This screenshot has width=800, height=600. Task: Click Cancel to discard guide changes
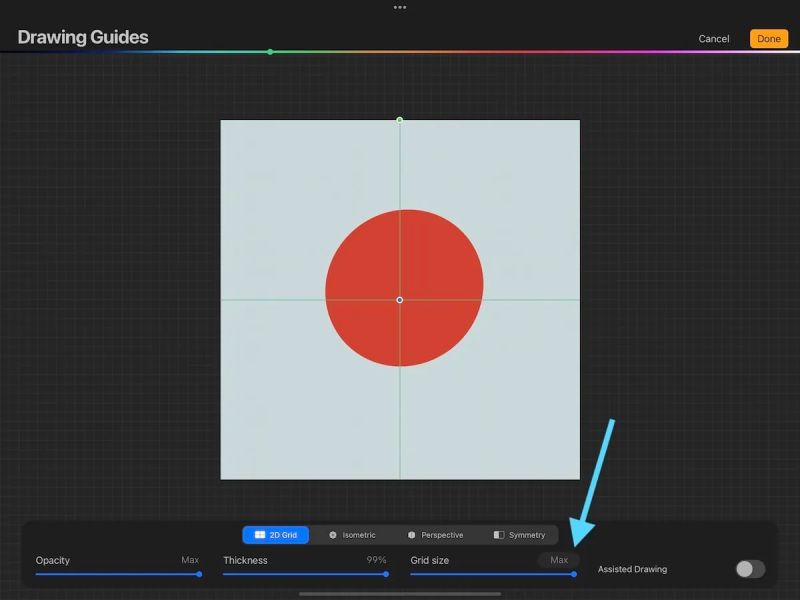click(x=713, y=38)
